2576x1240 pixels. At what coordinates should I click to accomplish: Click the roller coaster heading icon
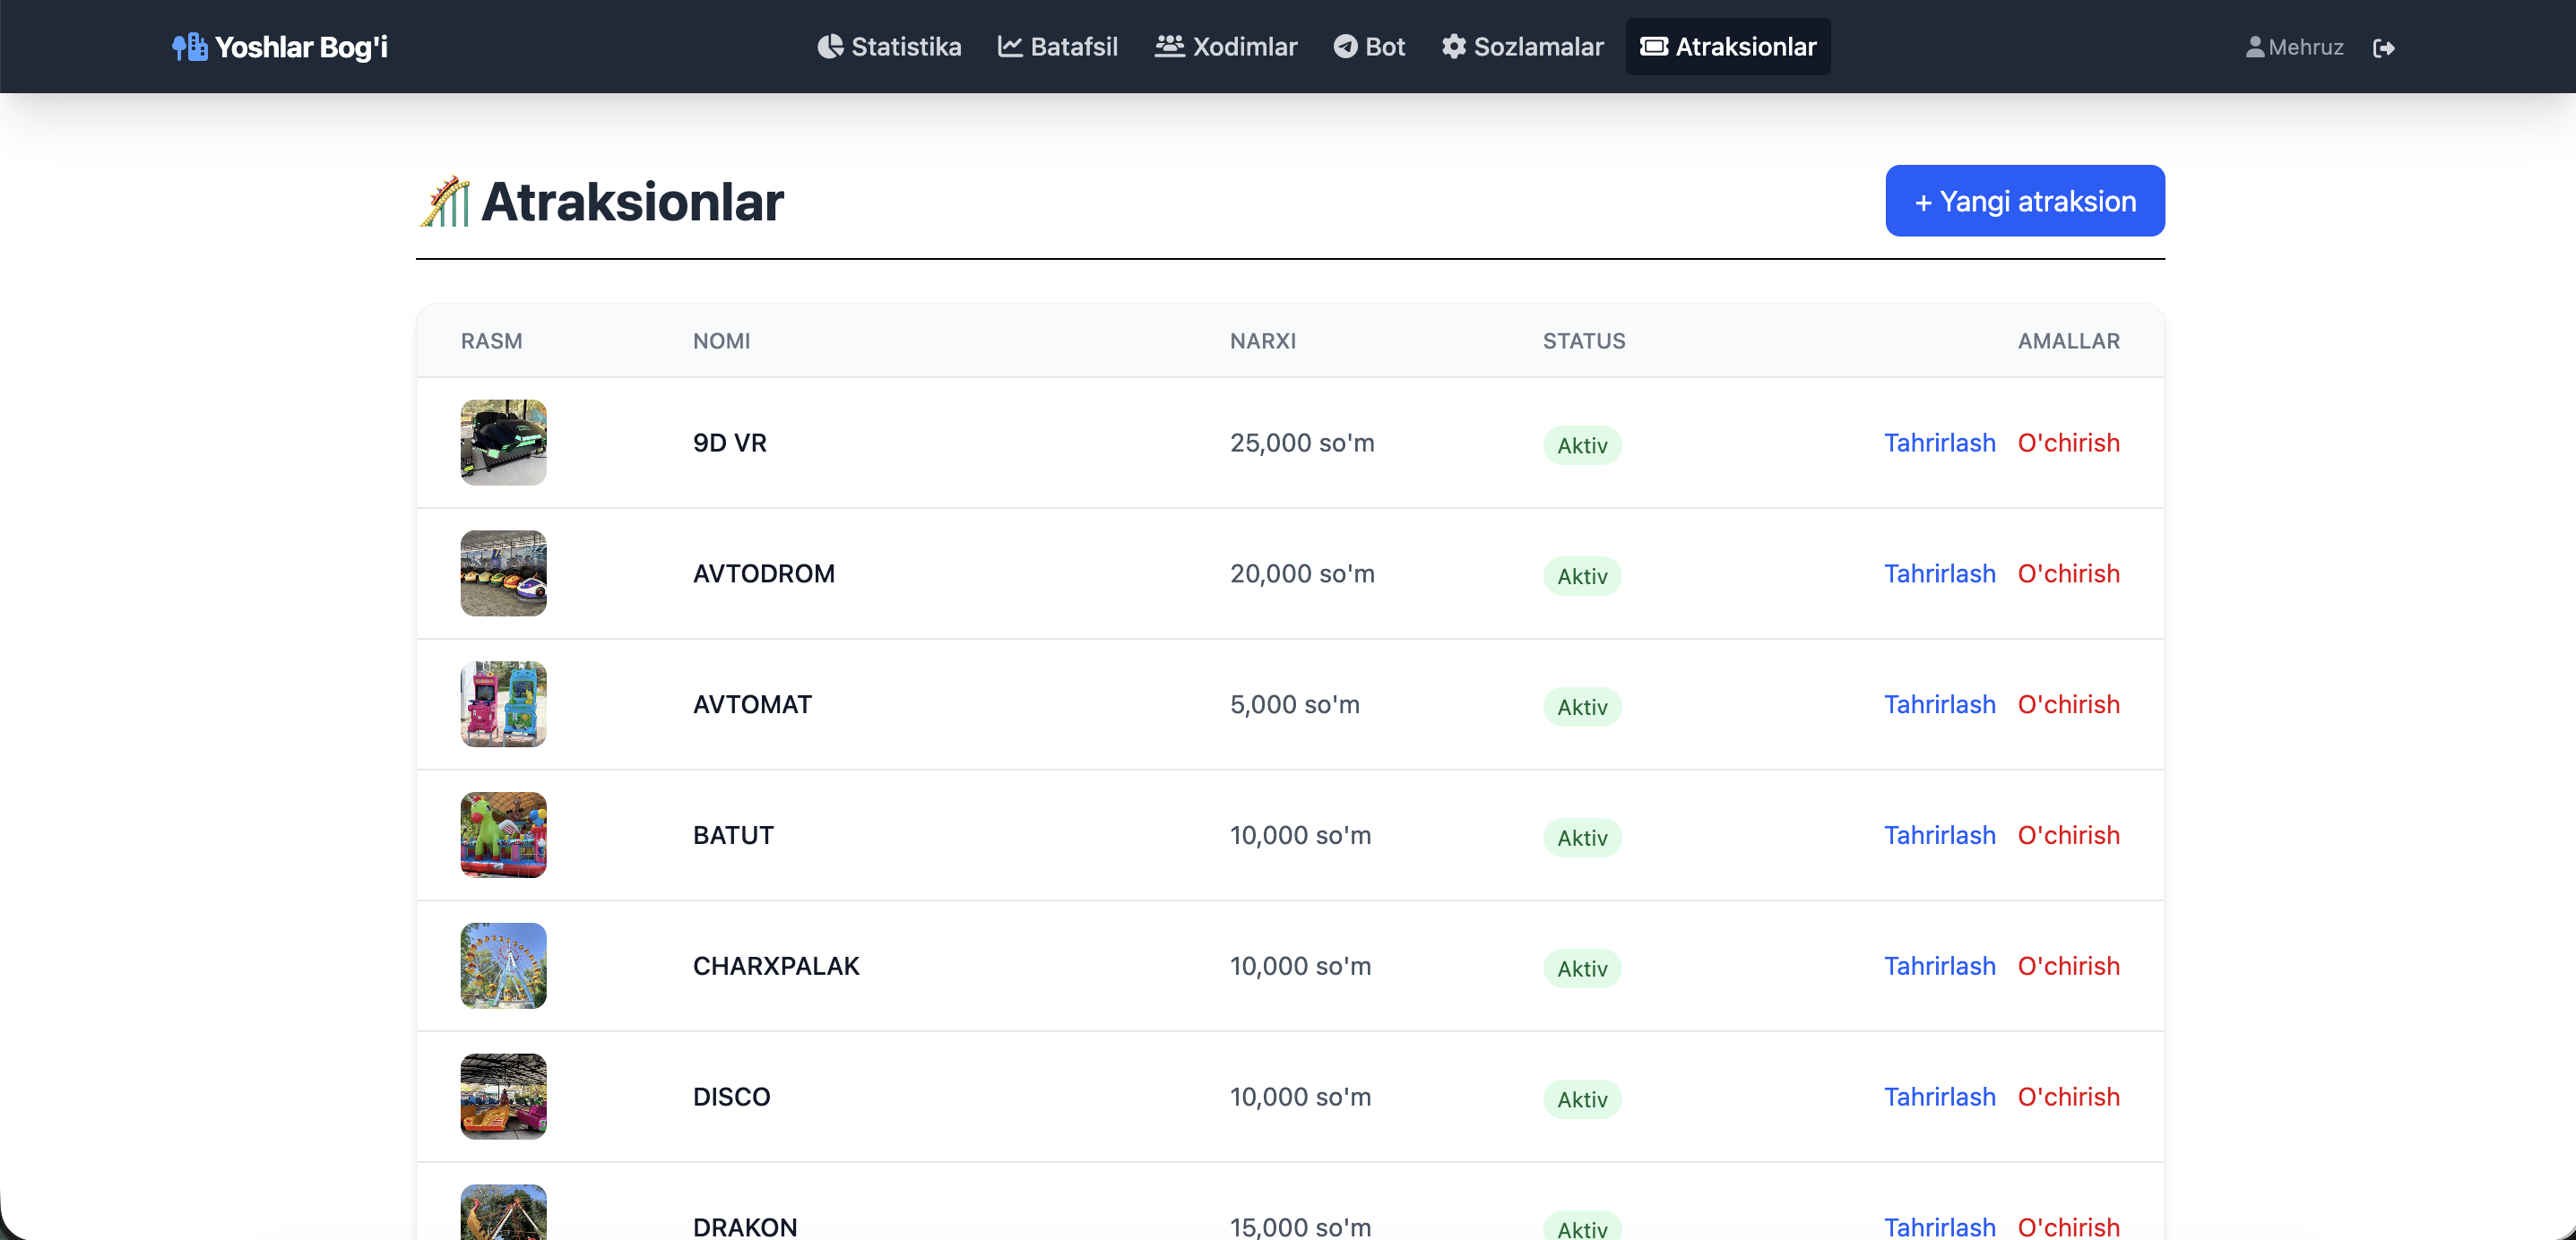point(445,201)
